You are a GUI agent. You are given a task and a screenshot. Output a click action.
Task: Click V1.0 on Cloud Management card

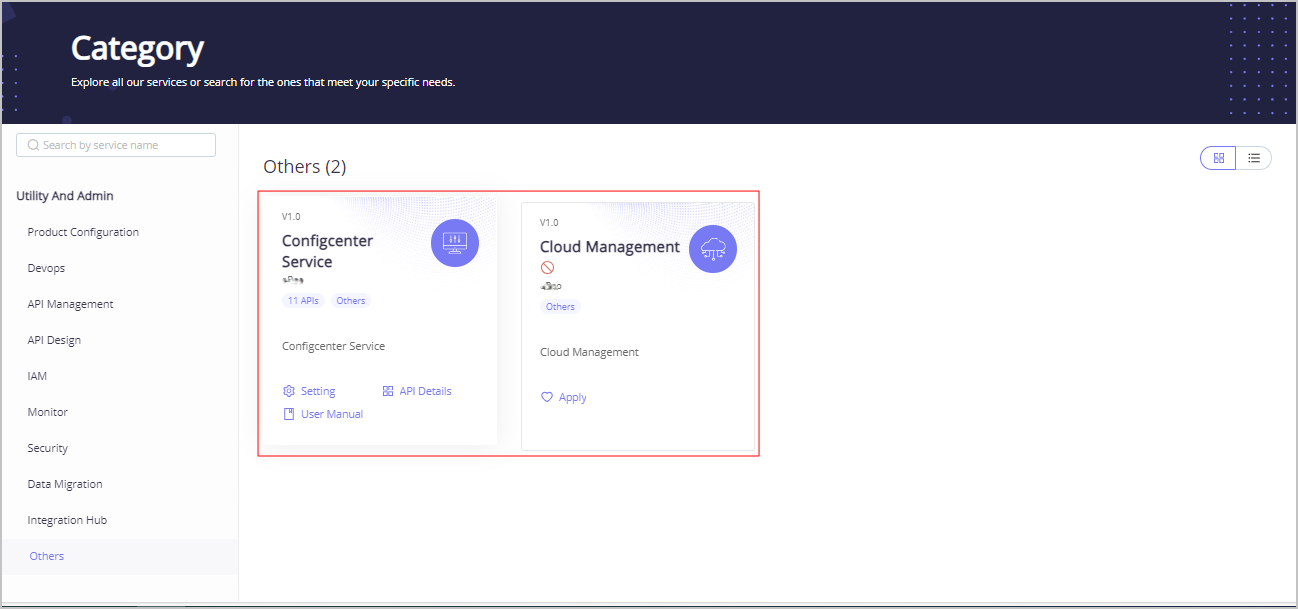coord(549,222)
